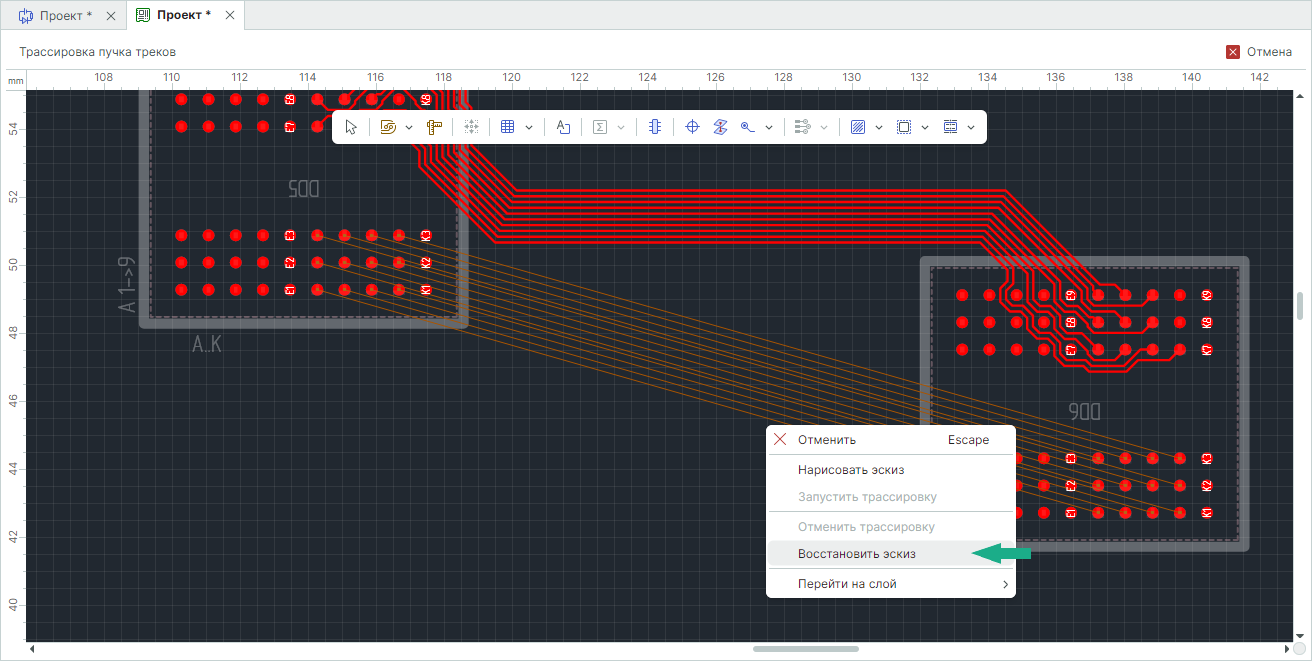Click 'Отменить' in the context menu

[826, 440]
